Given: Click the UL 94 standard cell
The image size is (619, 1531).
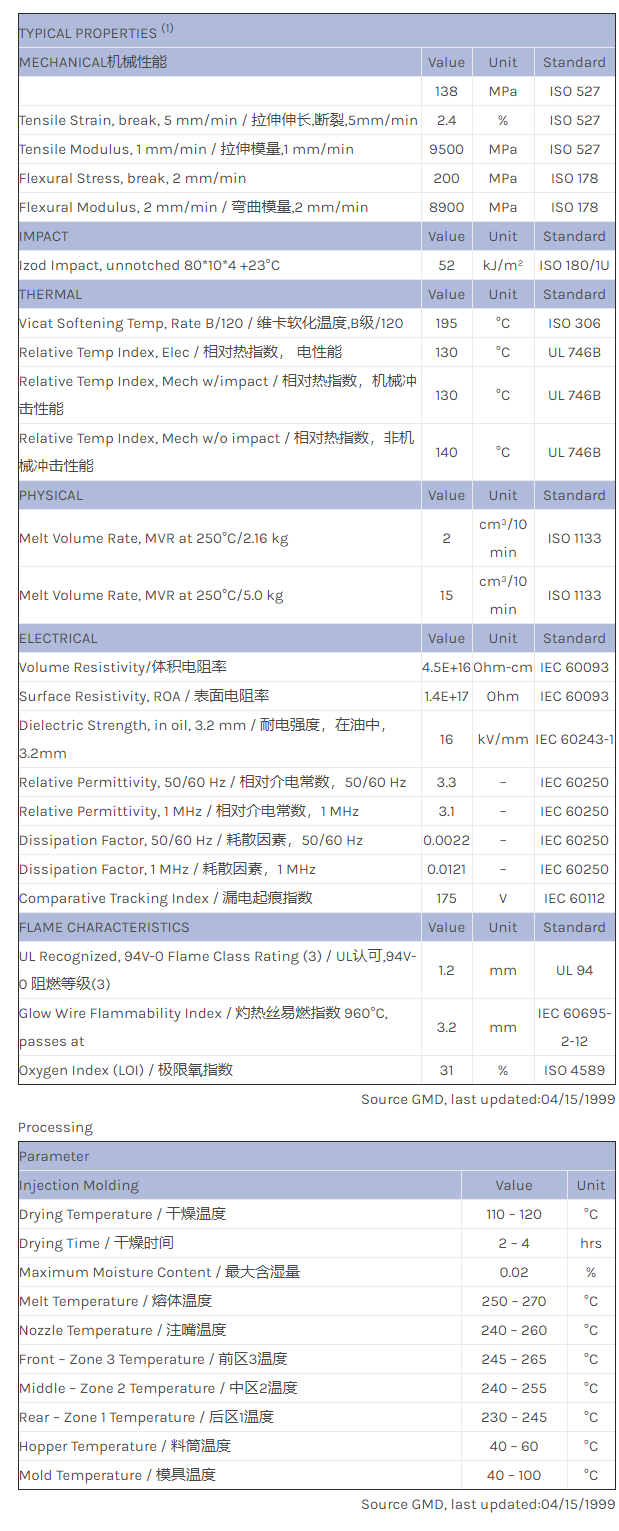Looking at the screenshot, I should pyautogui.click(x=574, y=970).
